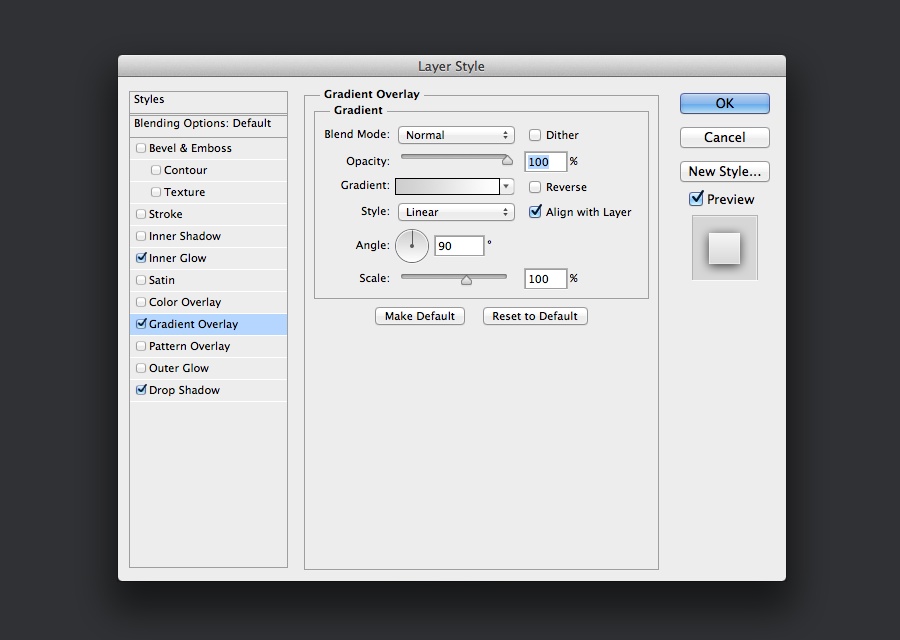Open the Inner Shadow settings
The width and height of the screenshot is (900, 640).
click(185, 236)
